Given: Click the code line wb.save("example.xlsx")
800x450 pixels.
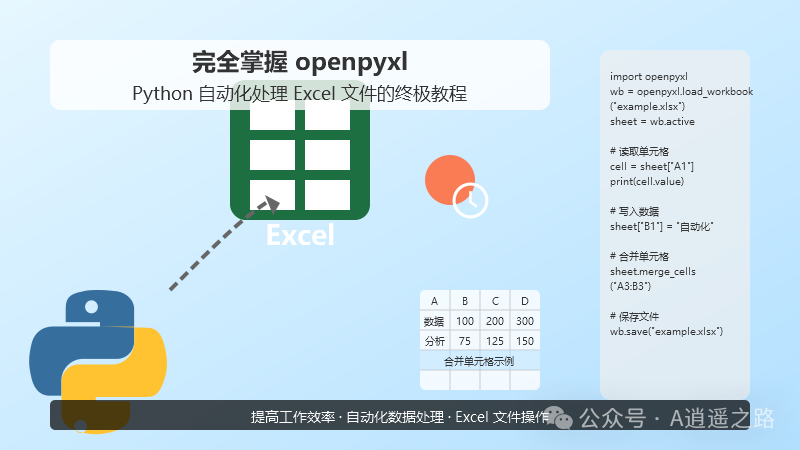Looking at the screenshot, I should (x=666, y=332).
